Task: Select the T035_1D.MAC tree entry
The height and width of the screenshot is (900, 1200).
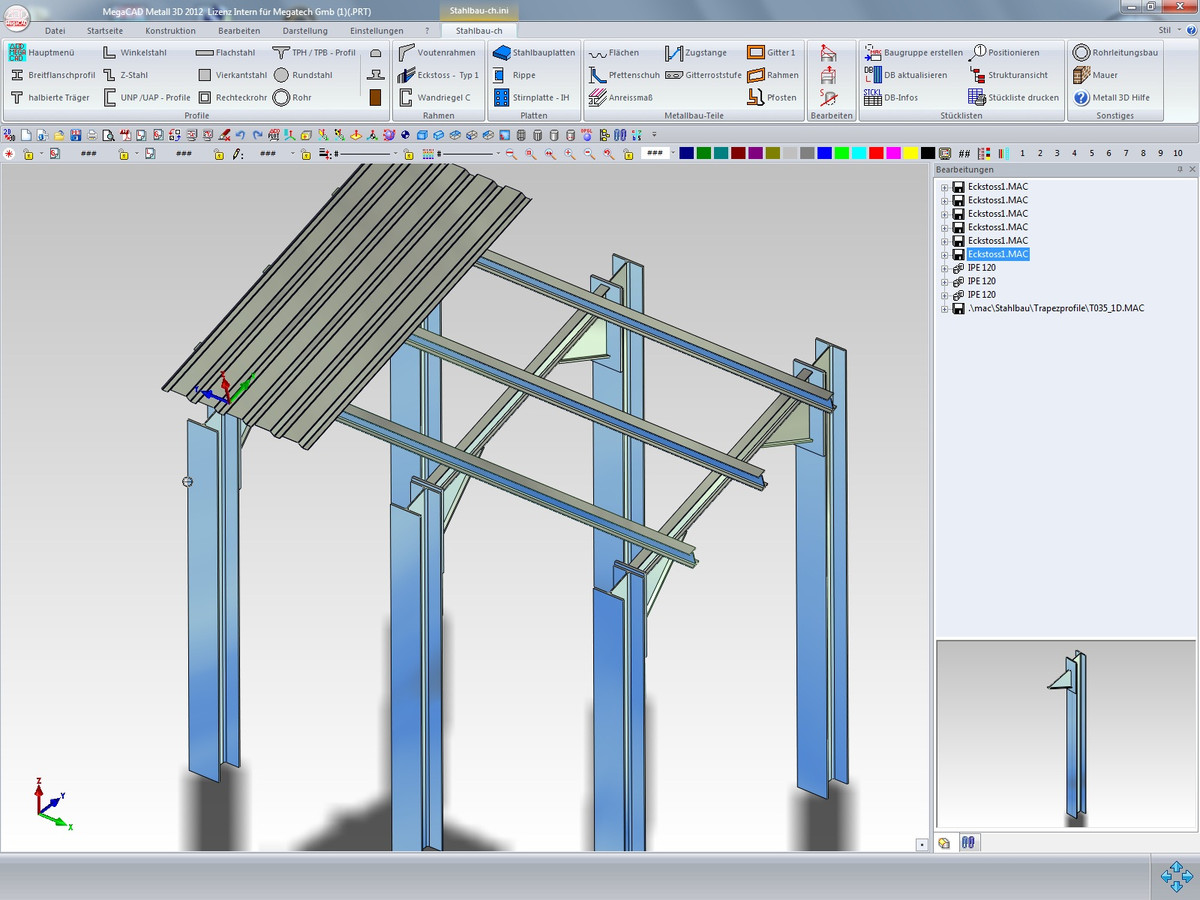Action: click(x=1056, y=308)
